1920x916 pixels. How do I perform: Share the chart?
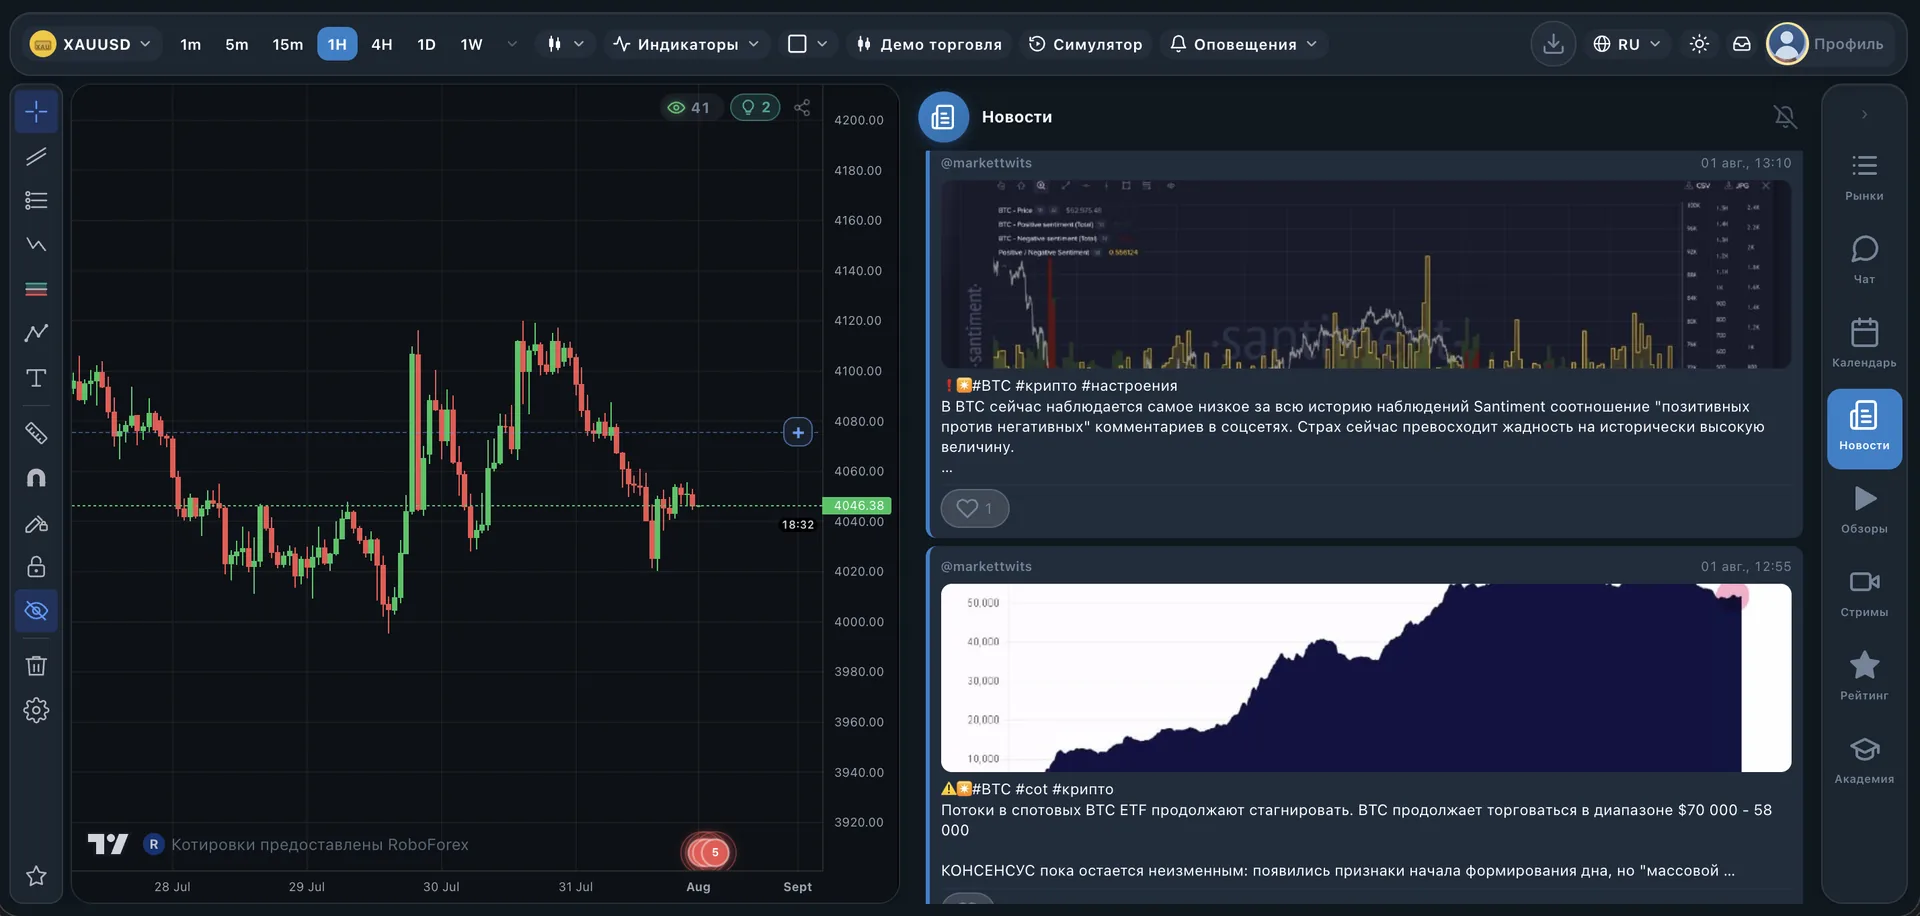802,108
